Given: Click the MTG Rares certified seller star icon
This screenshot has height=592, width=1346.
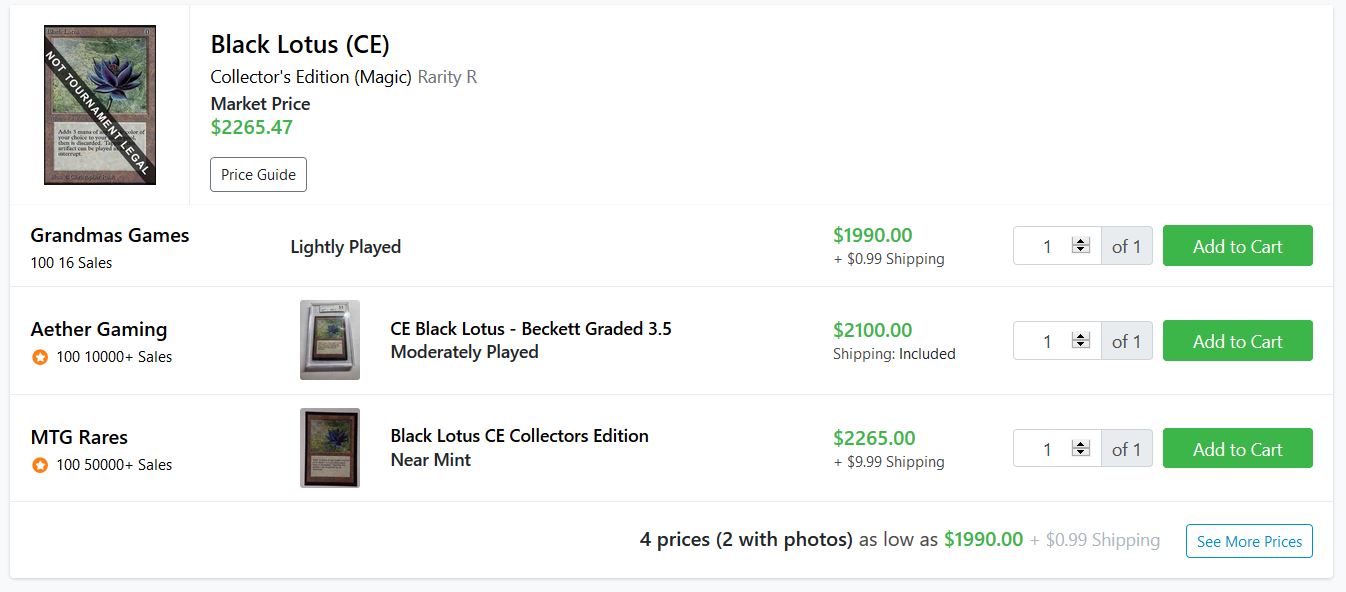Looking at the screenshot, I should 40,465.
